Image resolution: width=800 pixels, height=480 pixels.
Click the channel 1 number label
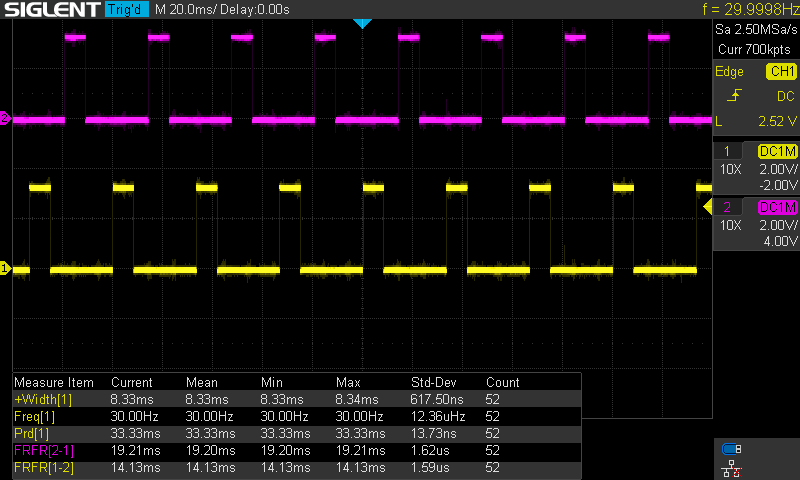[727, 151]
